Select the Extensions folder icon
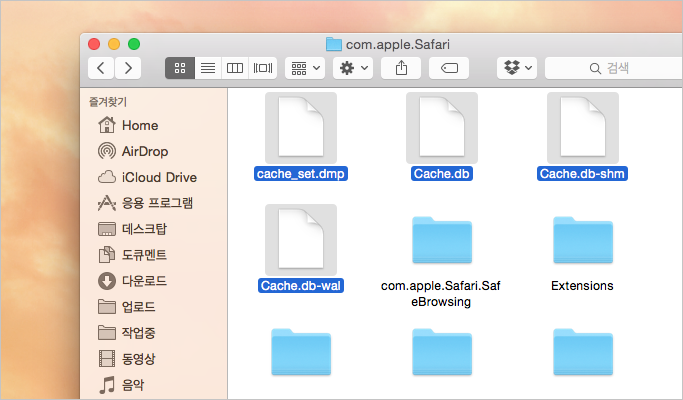The height and width of the screenshot is (400, 683). pyautogui.click(x=583, y=240)
